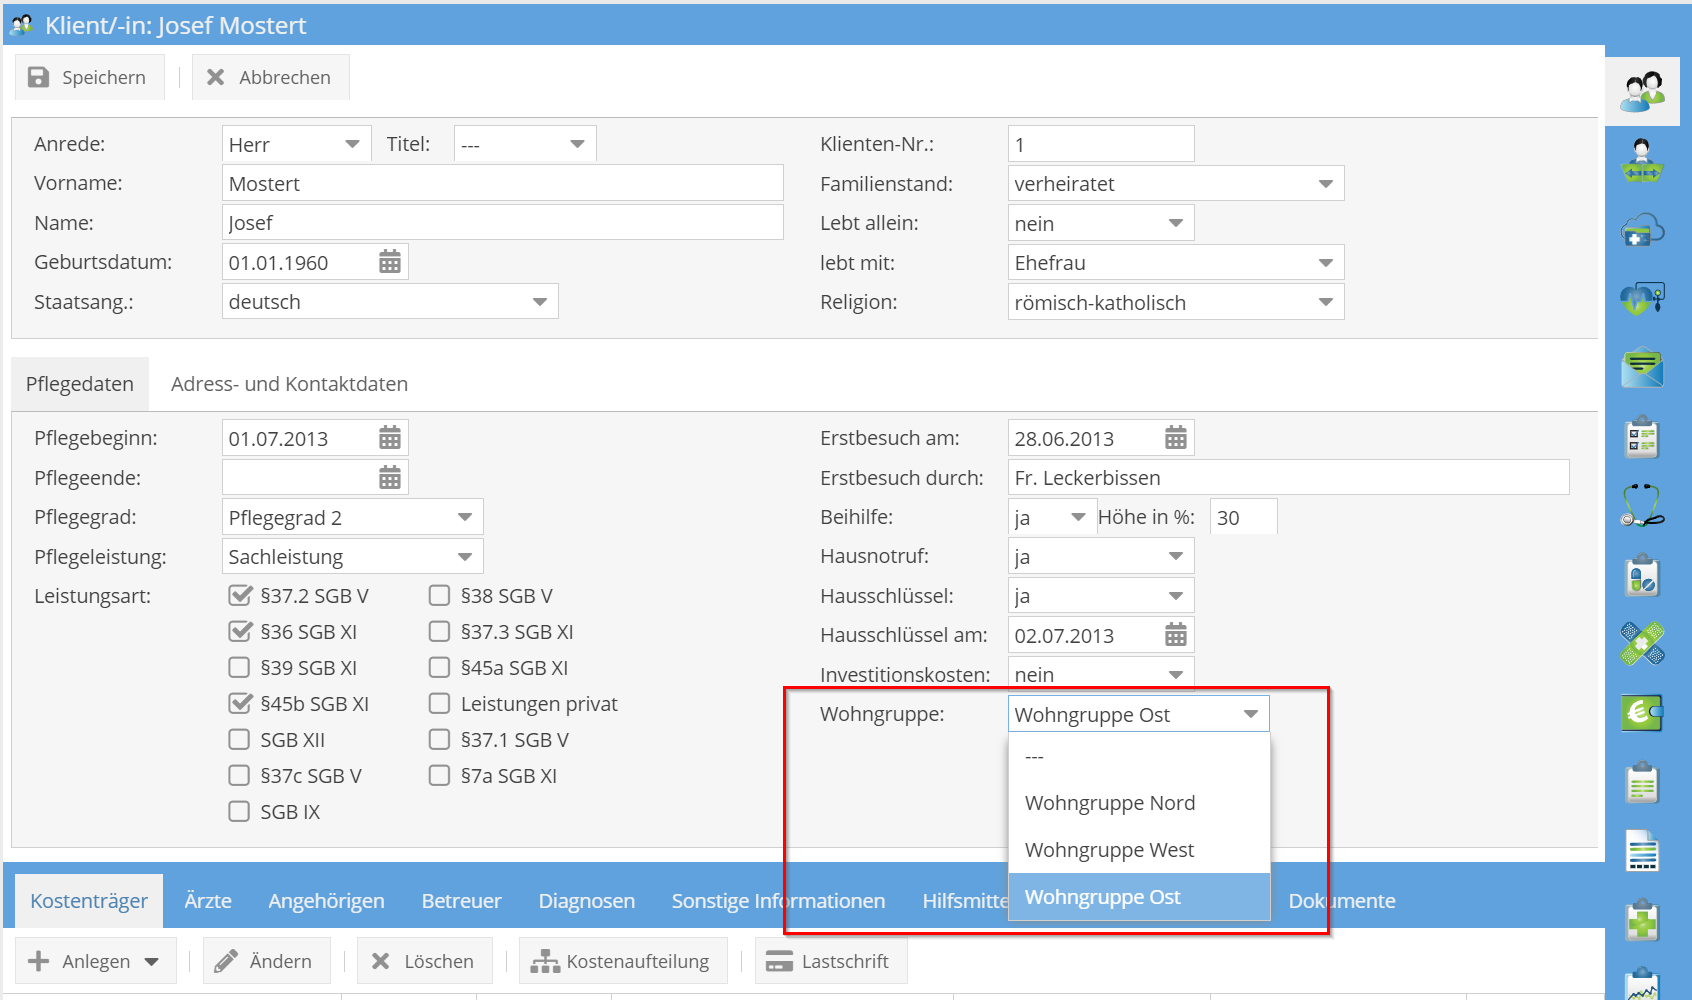The image size is (1692, 1000).
Task: Click the stethoscope icon in sidebar
Action: tap(1642, 506)
